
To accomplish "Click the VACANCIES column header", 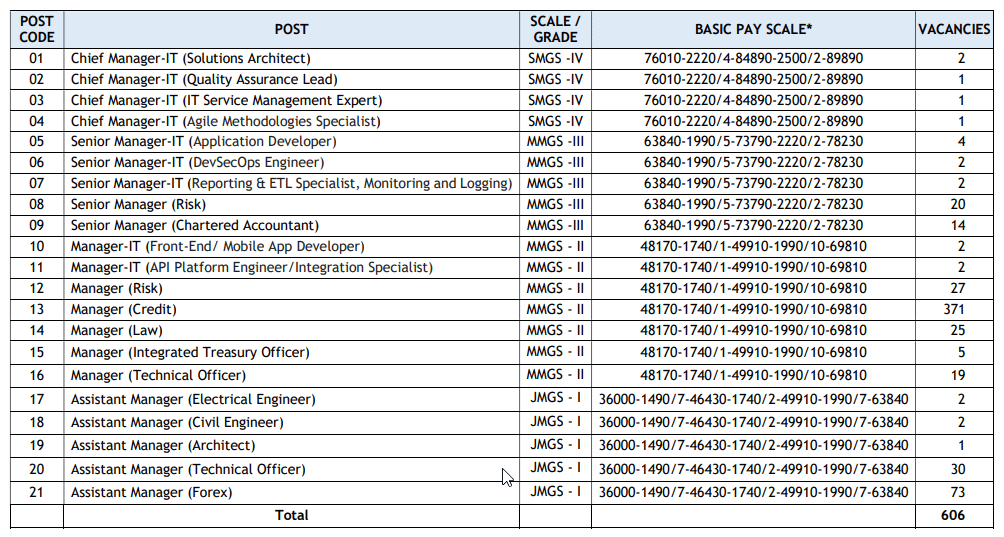I will pos(954,29).
